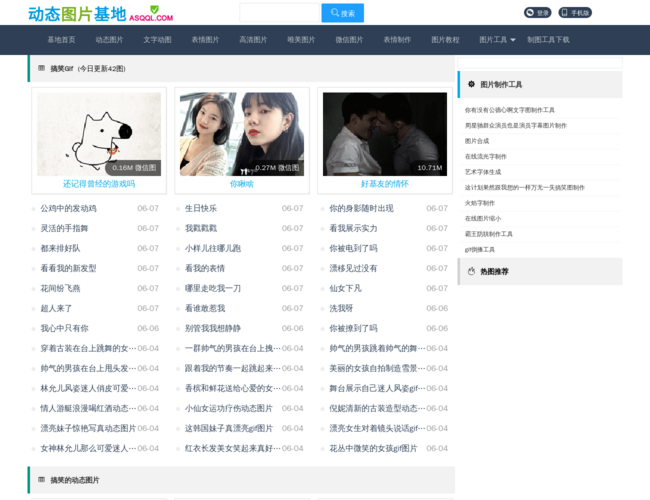Open the cartoon dog GIF thumbnail
Viewport: 650px width, 500px height.
99,134
